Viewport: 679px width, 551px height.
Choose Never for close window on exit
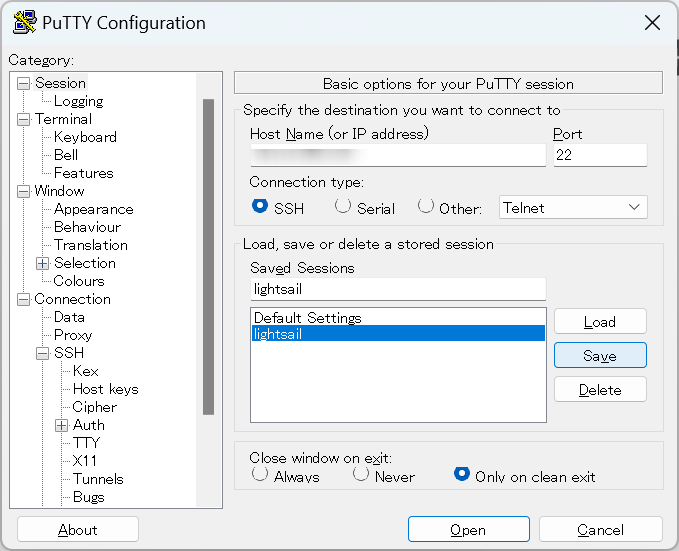coord(360,474)
